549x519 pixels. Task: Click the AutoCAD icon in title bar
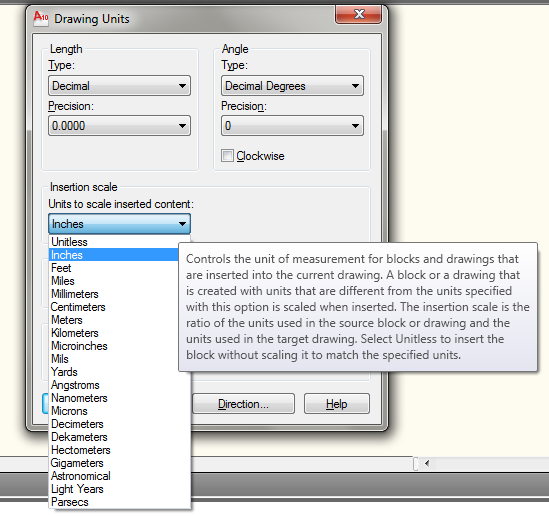[x=41, y=18]
